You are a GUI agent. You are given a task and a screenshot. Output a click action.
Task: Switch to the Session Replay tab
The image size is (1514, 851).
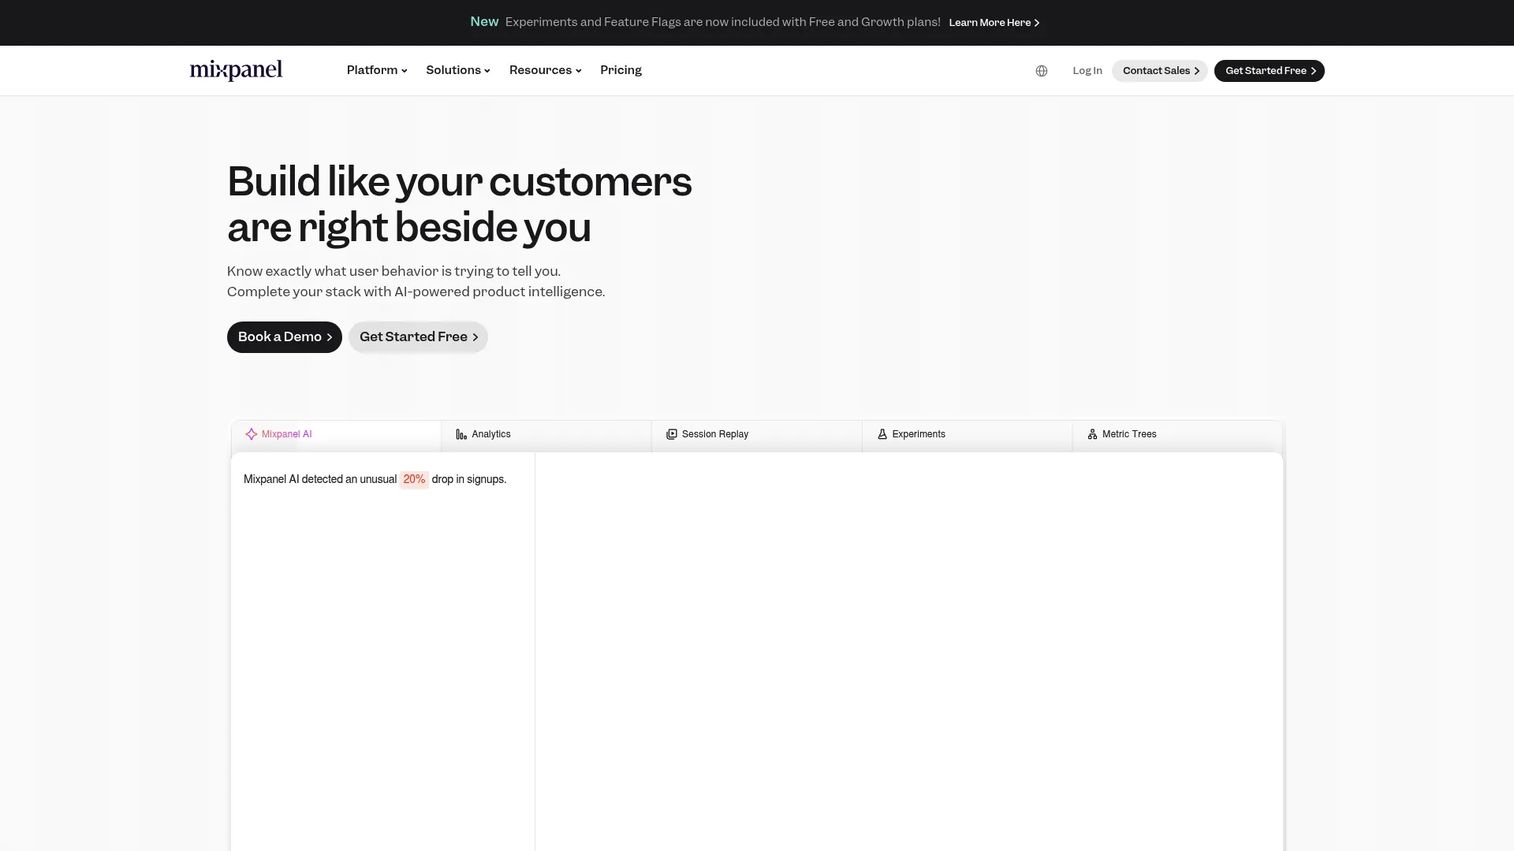[x=757, y=435]
